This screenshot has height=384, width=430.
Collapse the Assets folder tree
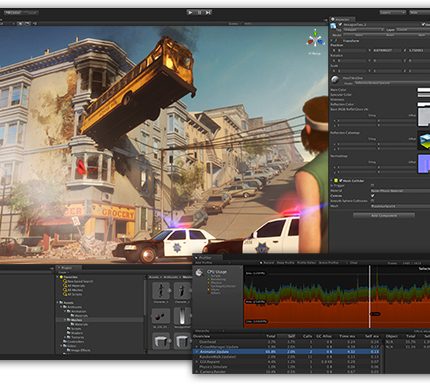tap(57, 303)
